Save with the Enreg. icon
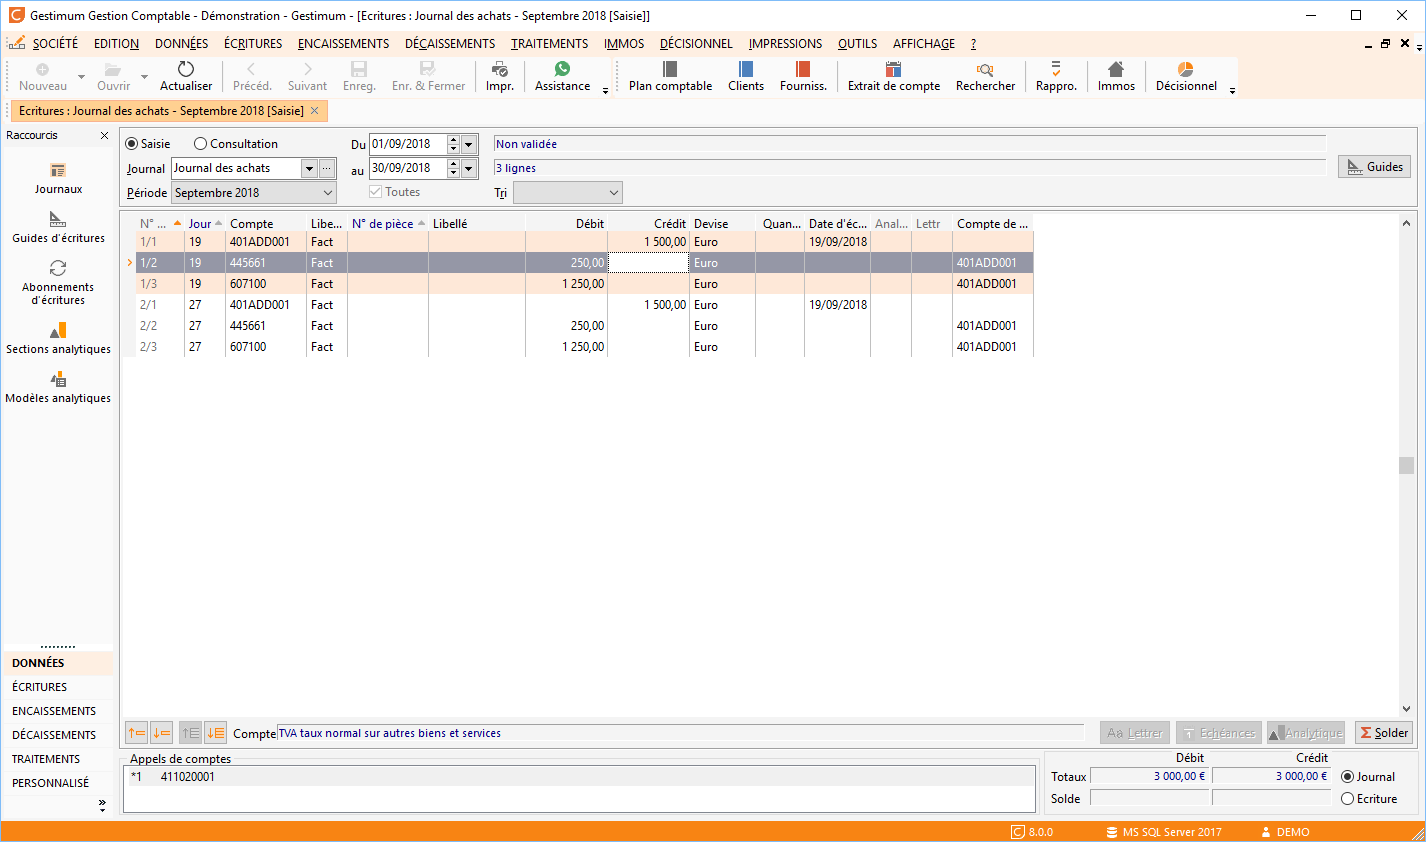The width and height of the screenshot is (1426, 842). (359, 69)
